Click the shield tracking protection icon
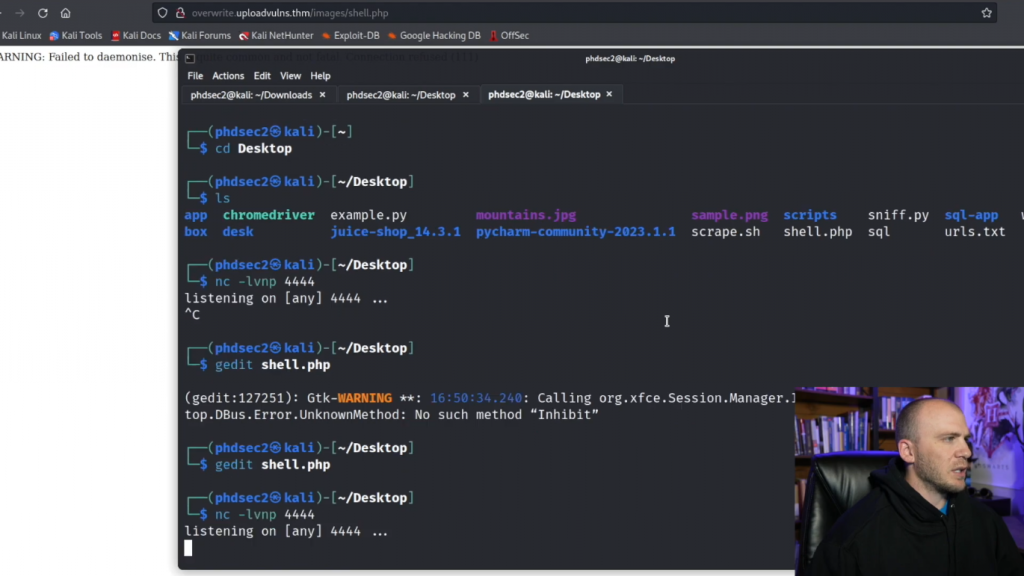The height and width of the screenshot is (576, 1024). coord(164,13)
